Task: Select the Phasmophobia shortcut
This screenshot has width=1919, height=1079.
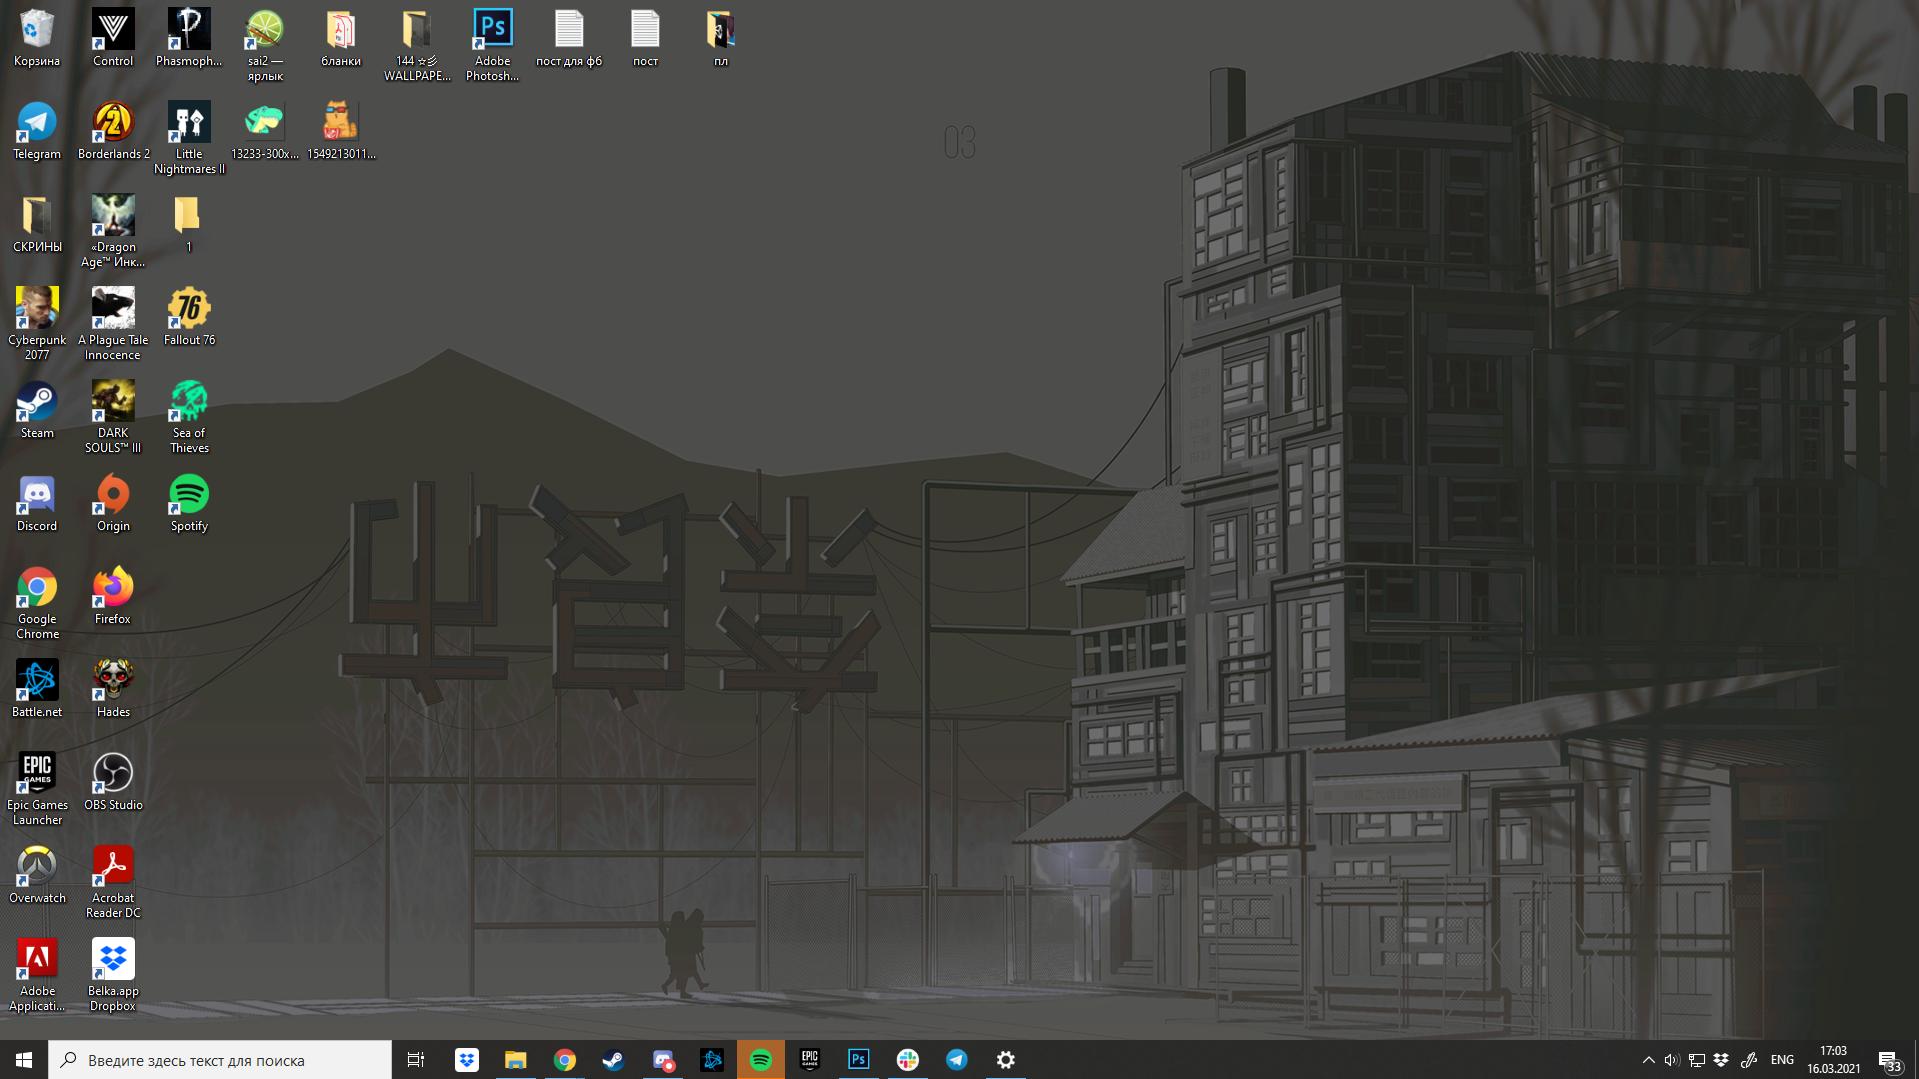Action: [189, 39]
